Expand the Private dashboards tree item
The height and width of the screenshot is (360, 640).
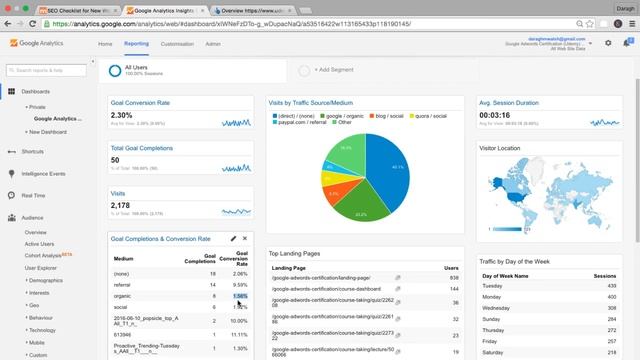[36, 107]
